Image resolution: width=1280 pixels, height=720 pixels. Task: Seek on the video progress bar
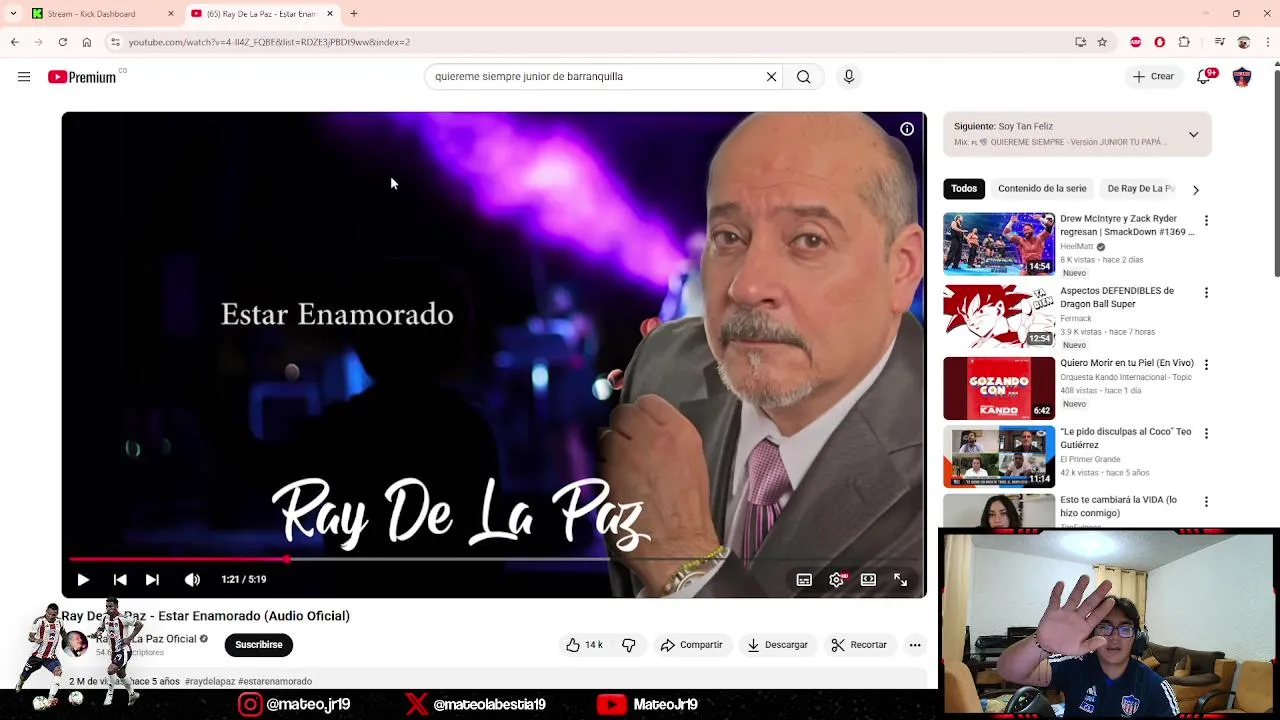tap(494, 559)
